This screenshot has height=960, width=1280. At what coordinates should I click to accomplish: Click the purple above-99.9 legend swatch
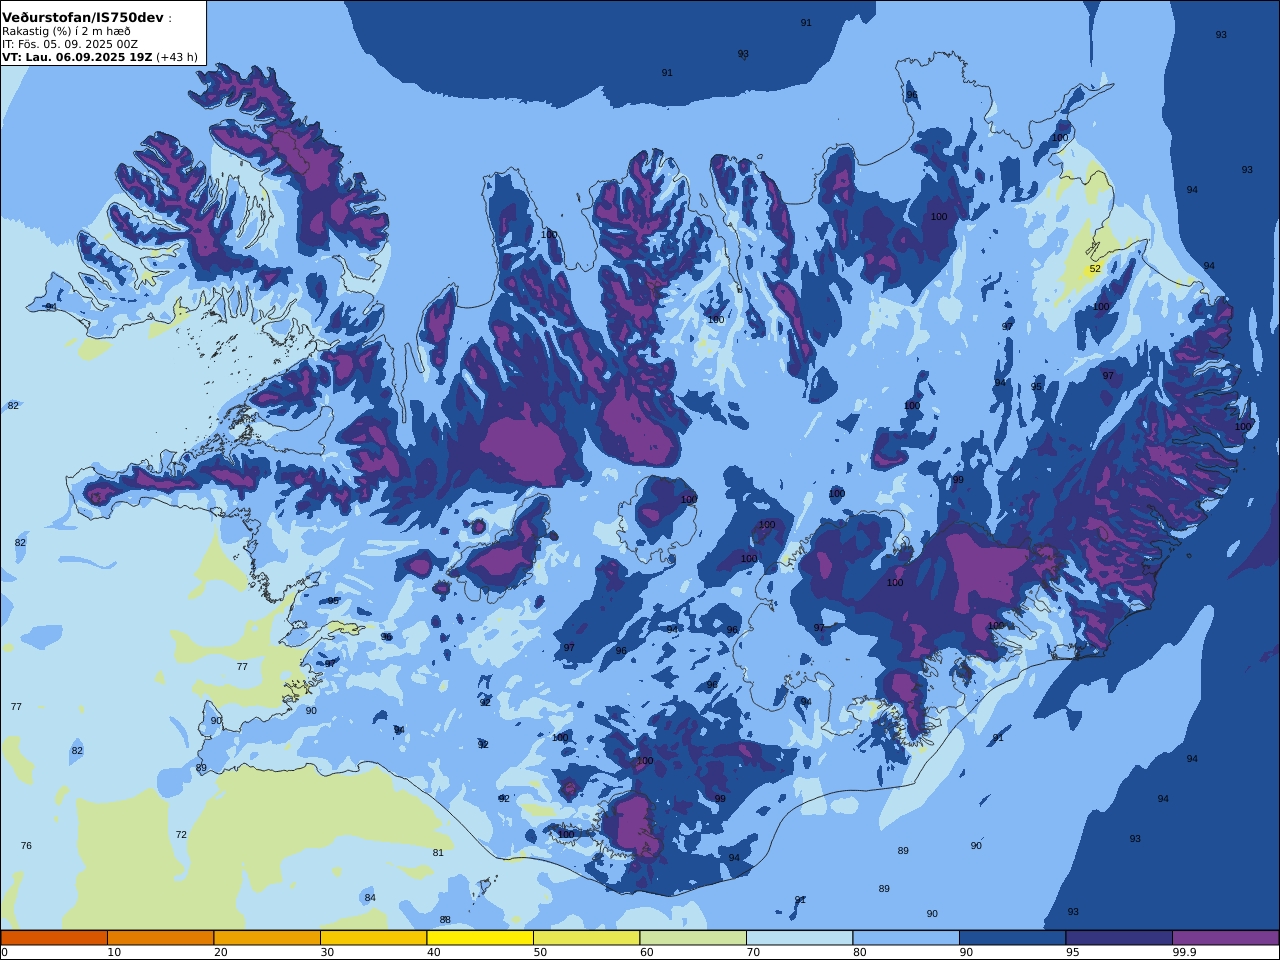click(x=1225, y=938)
